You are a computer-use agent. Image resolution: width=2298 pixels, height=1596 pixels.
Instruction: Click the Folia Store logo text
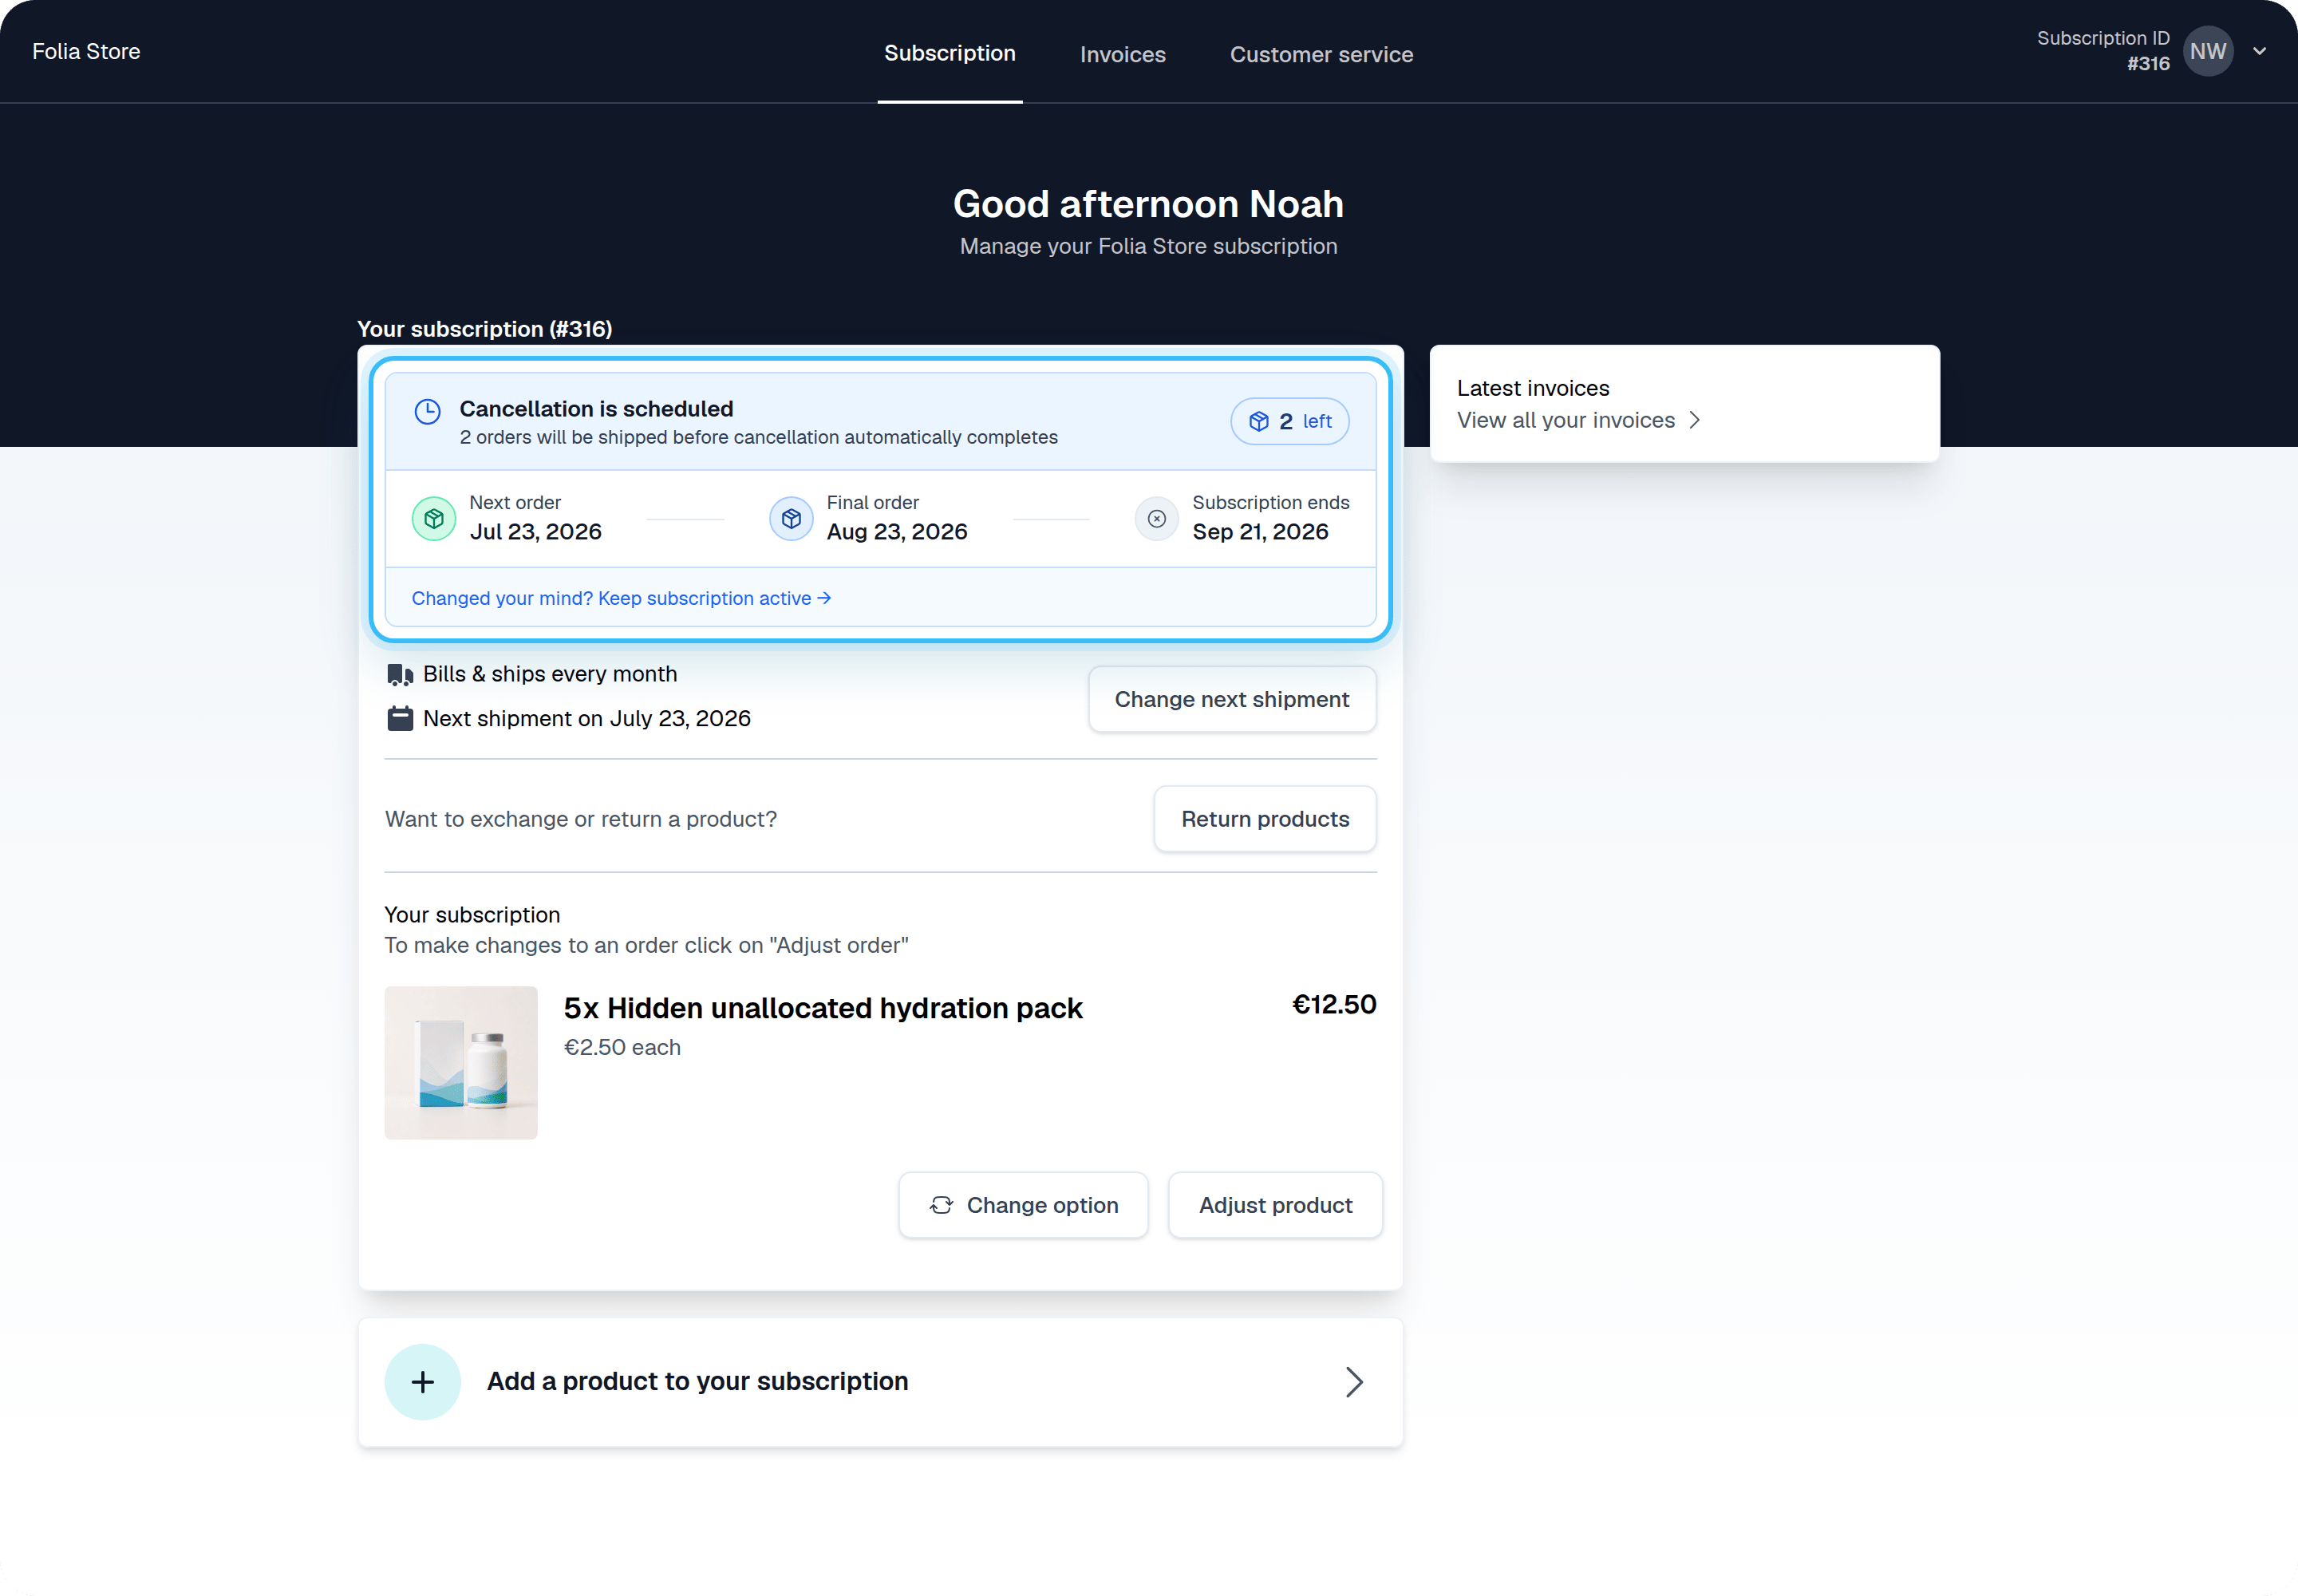click(x=86, y=51)
